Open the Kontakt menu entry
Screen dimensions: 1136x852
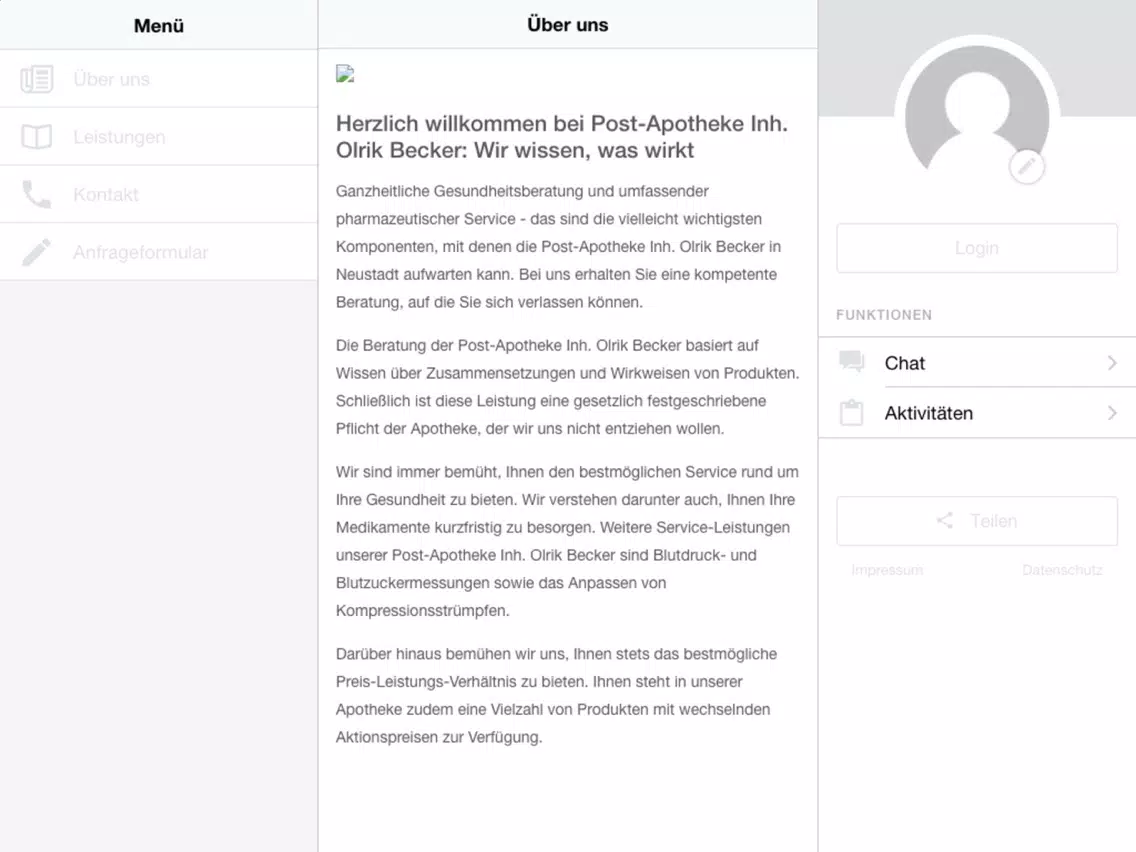tap(159, 194)
